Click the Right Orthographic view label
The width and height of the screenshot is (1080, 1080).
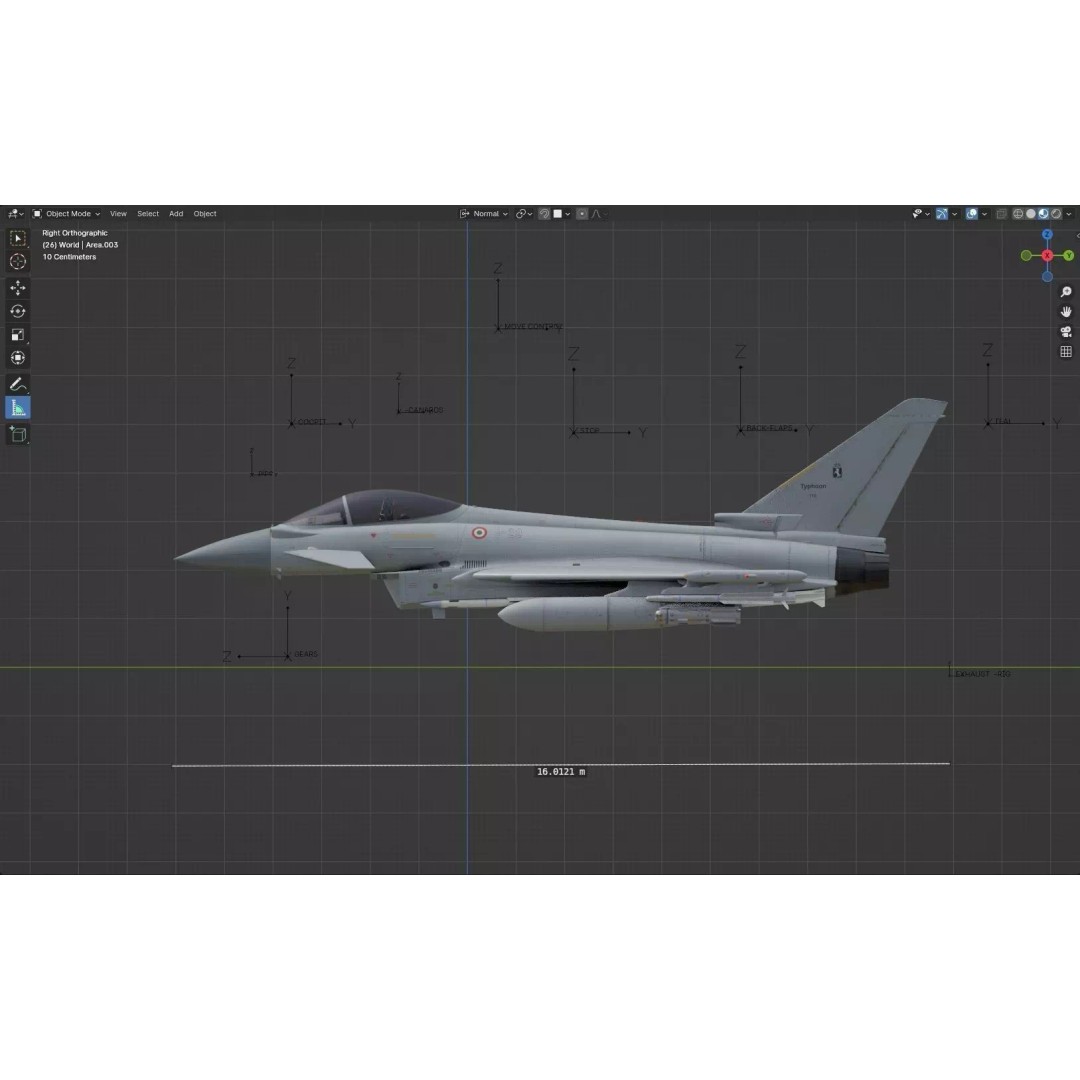pyautogui.click(x=74, y=233)
